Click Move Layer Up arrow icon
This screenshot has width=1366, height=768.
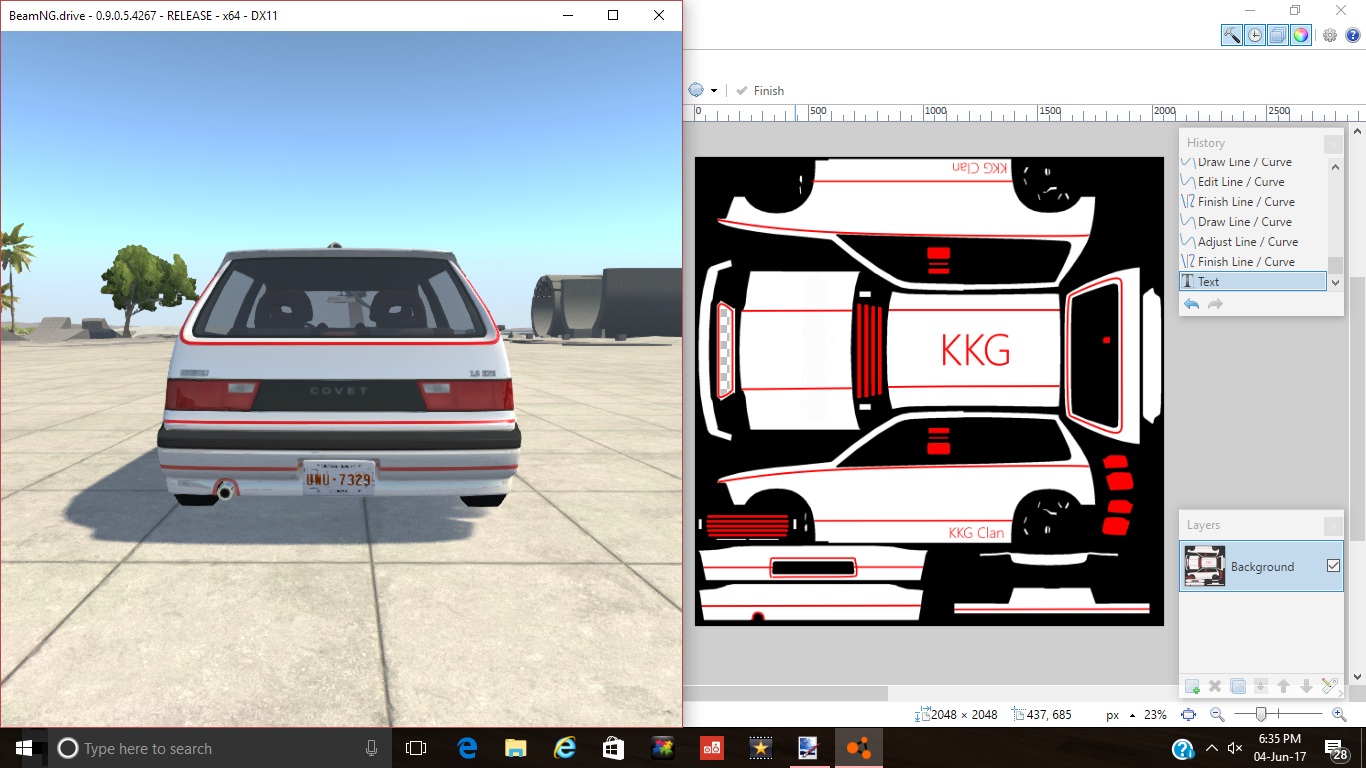1284,686
